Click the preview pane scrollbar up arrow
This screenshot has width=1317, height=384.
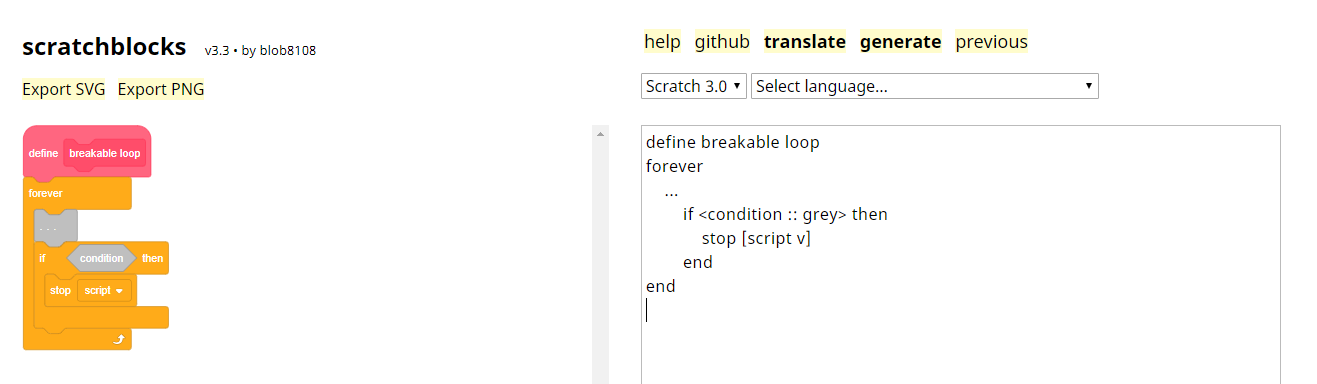pos(601,133)
